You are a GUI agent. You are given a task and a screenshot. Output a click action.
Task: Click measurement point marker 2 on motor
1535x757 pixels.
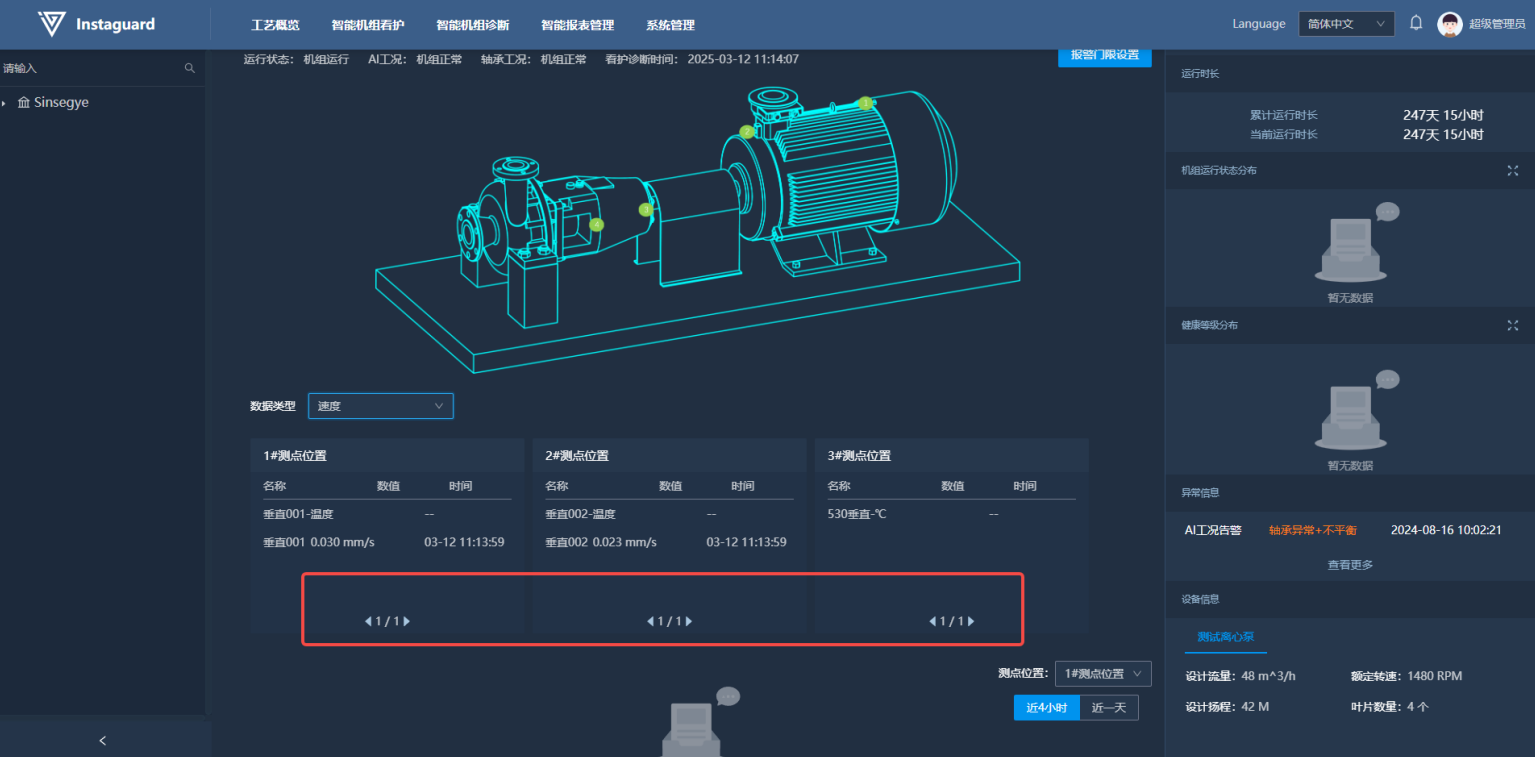(746, 132)
